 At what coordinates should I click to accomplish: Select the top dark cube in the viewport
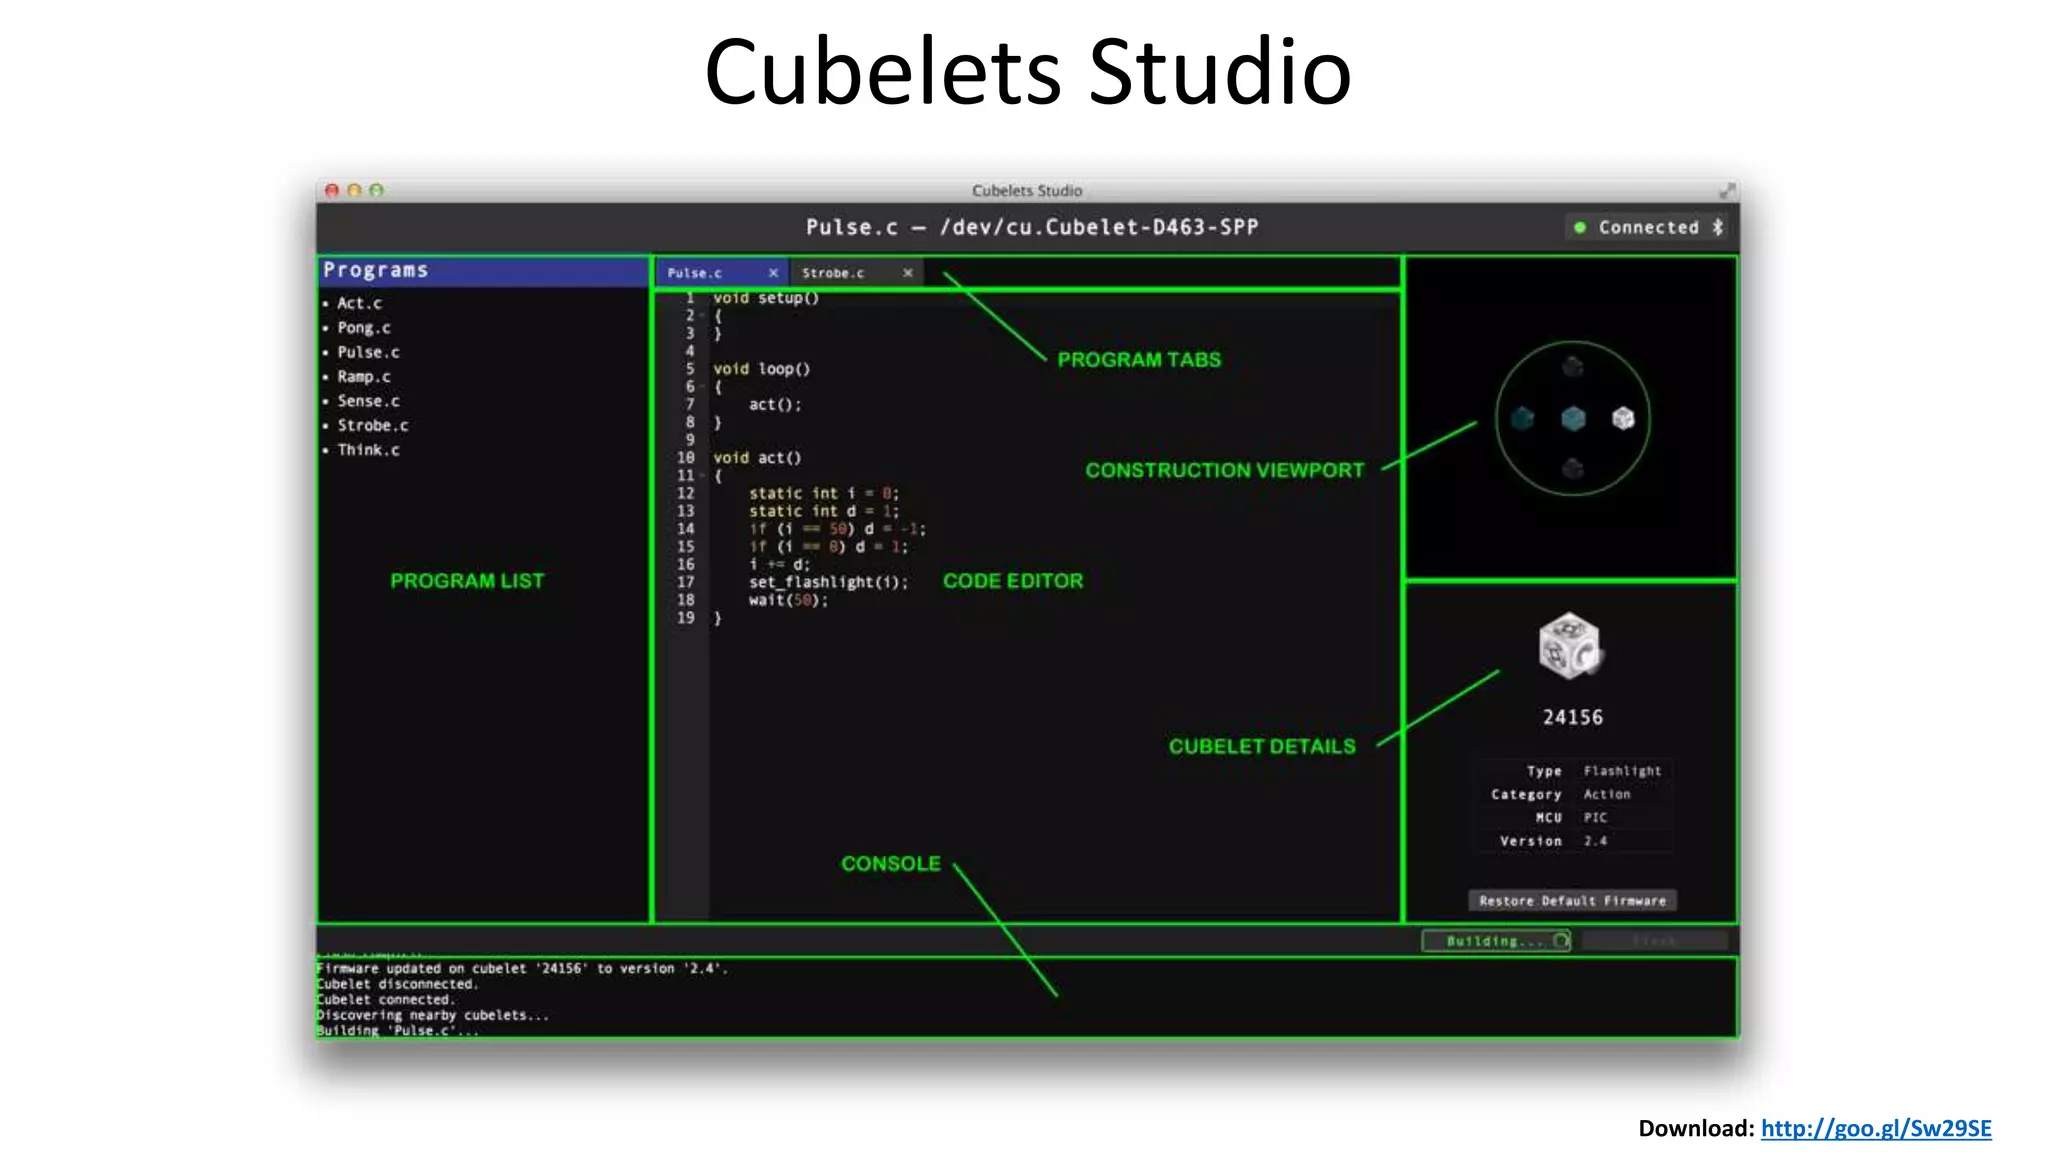click(1573, 366)
